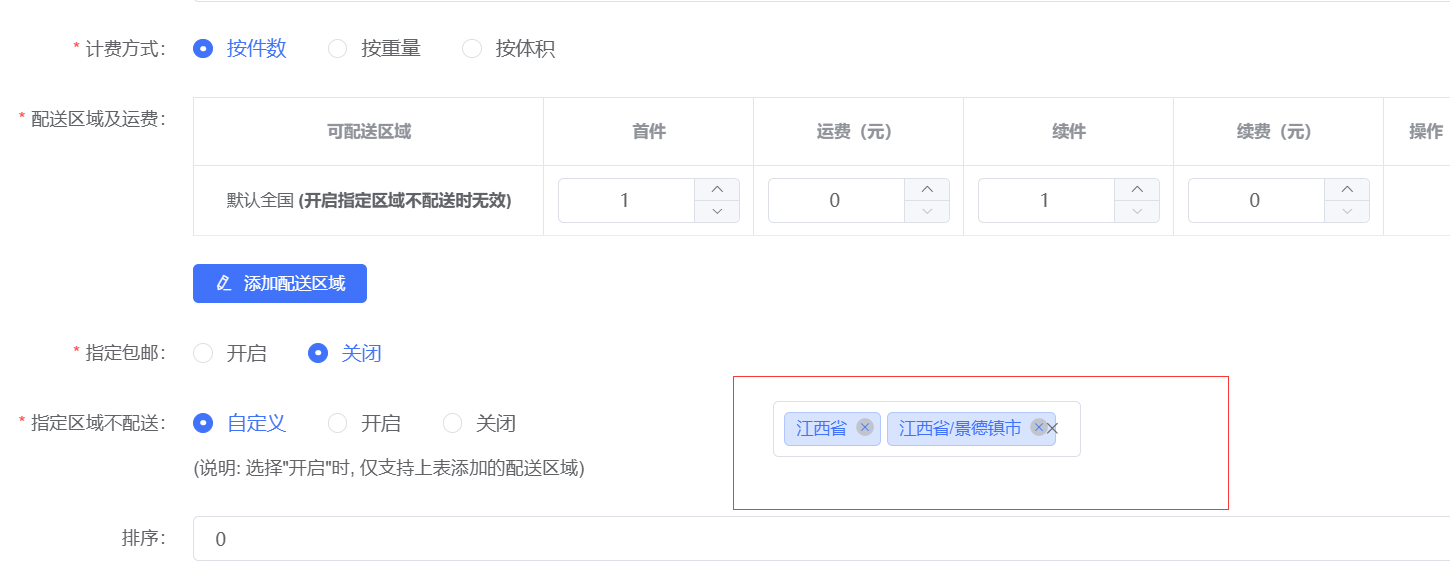Remove the 江西省/景德镇市 tag
This screenshot has height=564, width=1450.
click(1038, 428)
